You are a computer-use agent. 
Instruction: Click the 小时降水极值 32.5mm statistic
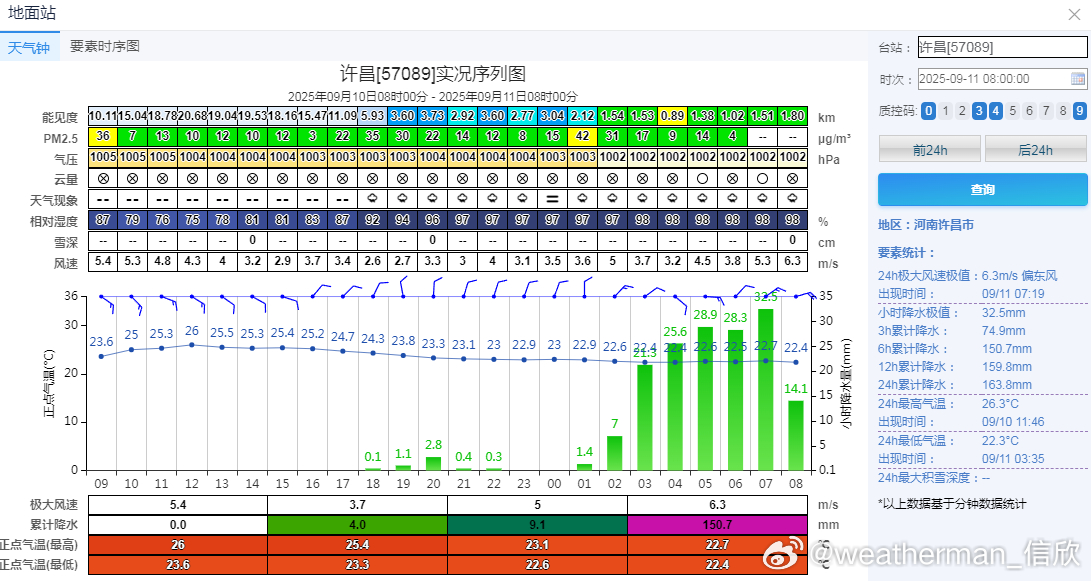[952, 312]
